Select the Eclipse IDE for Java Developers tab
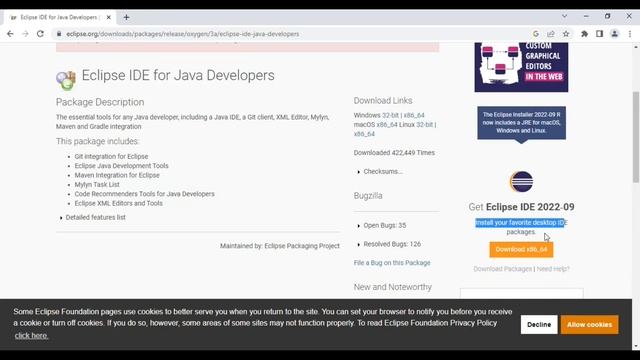Image resolution: width=640 pixels, height=360 pixels. (x=60, y=17)
